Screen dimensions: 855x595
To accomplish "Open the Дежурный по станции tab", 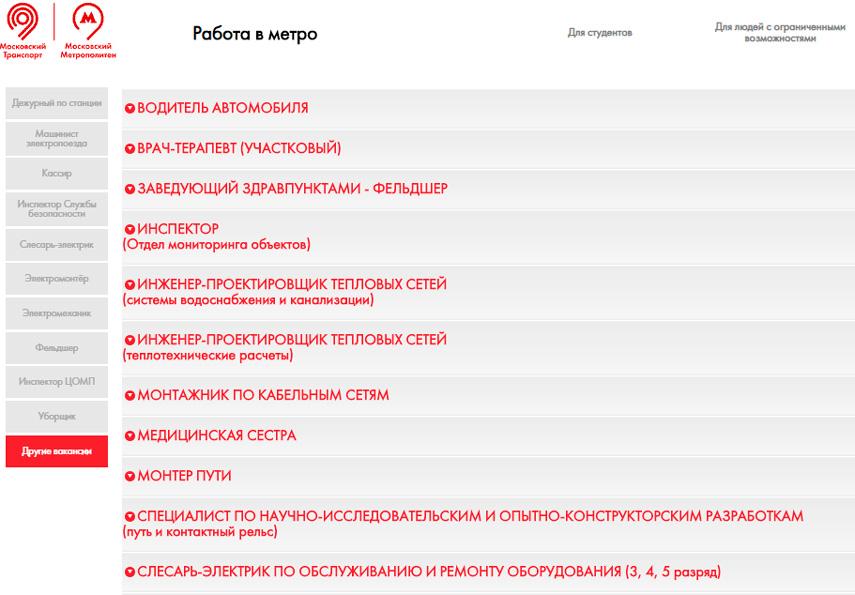I will pyautogui.click(x=57, y=104).
